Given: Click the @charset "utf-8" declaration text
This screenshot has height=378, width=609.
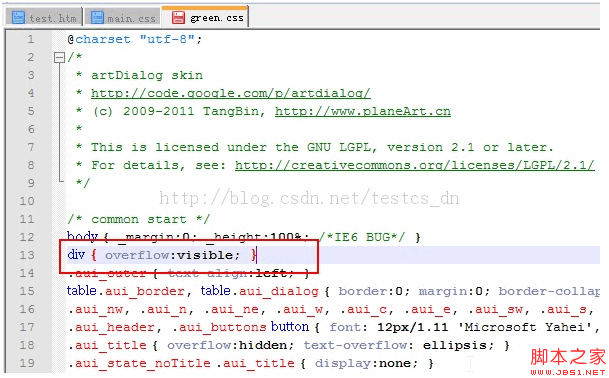Looking at the screenshot, I should [x=134, y=39].
